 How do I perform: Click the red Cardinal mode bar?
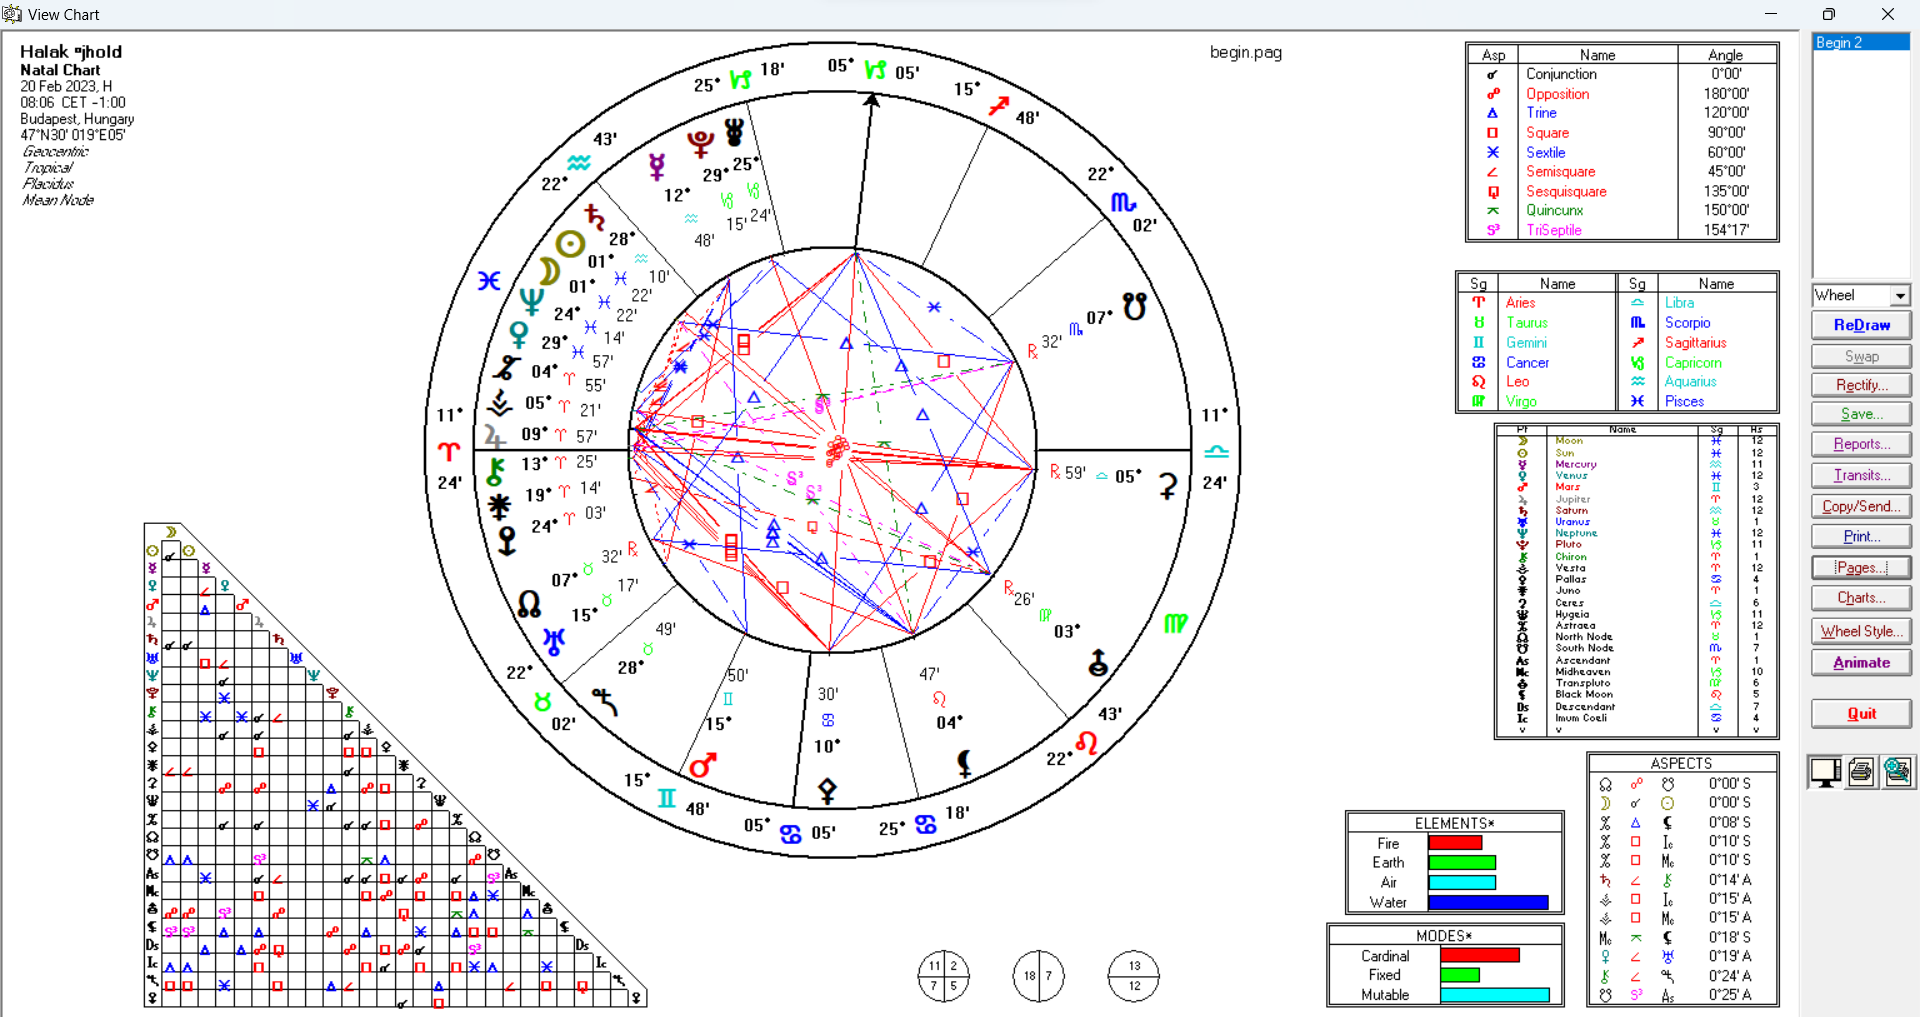pyautogui.click(x=1479, y=956)
